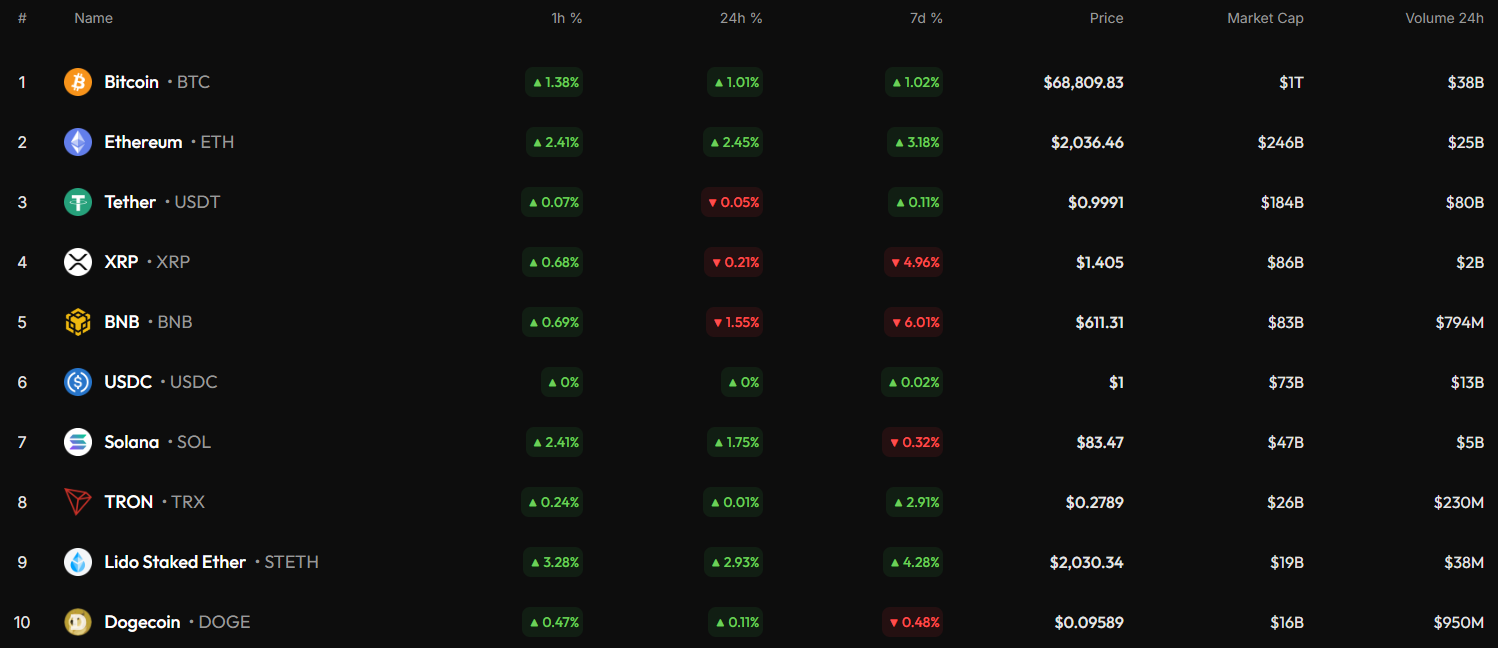Viewport: 1498px width, 648px height.
Task: Open the Bitcoin name link
Action: 131,82
